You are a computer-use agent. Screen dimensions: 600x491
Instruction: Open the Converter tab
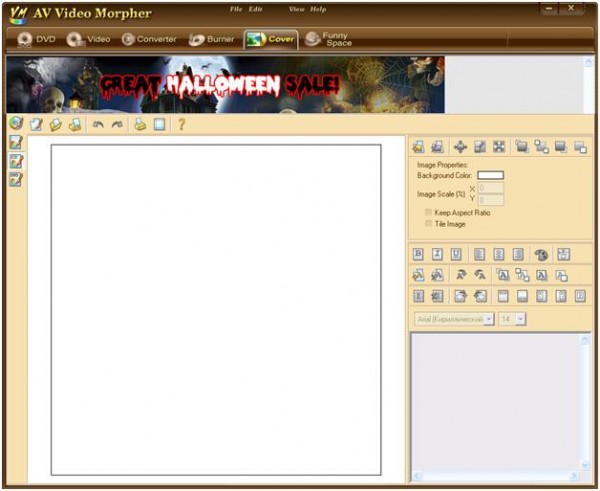149,39
